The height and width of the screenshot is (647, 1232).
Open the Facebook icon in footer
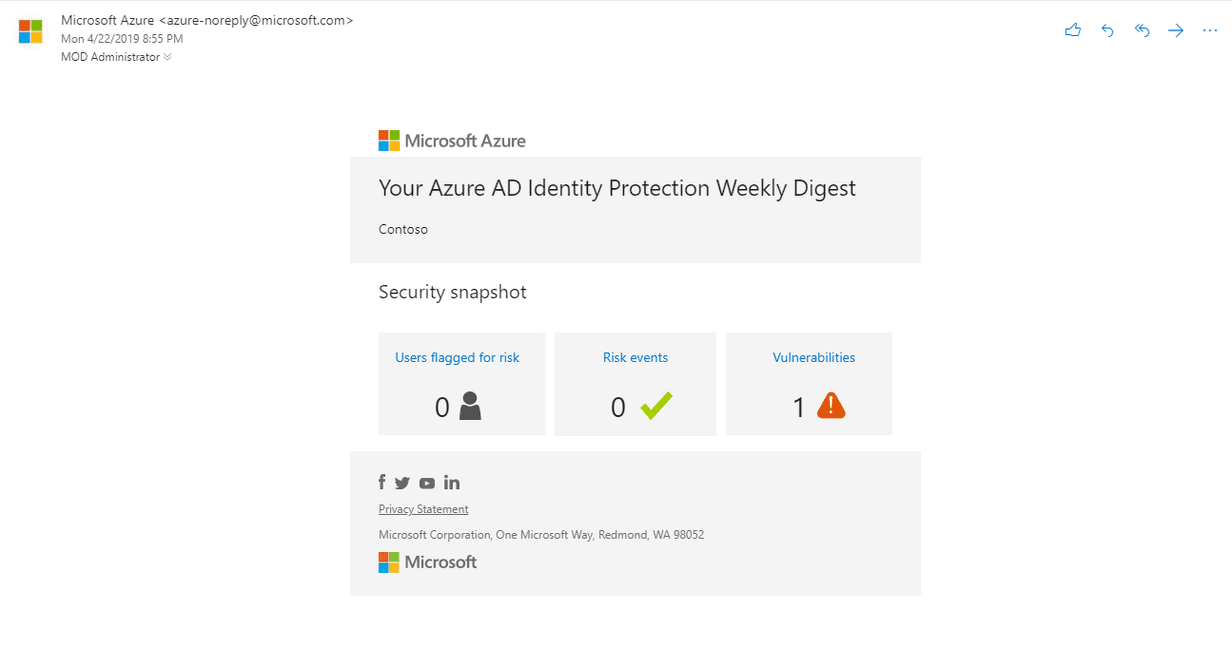pos(382,482)
